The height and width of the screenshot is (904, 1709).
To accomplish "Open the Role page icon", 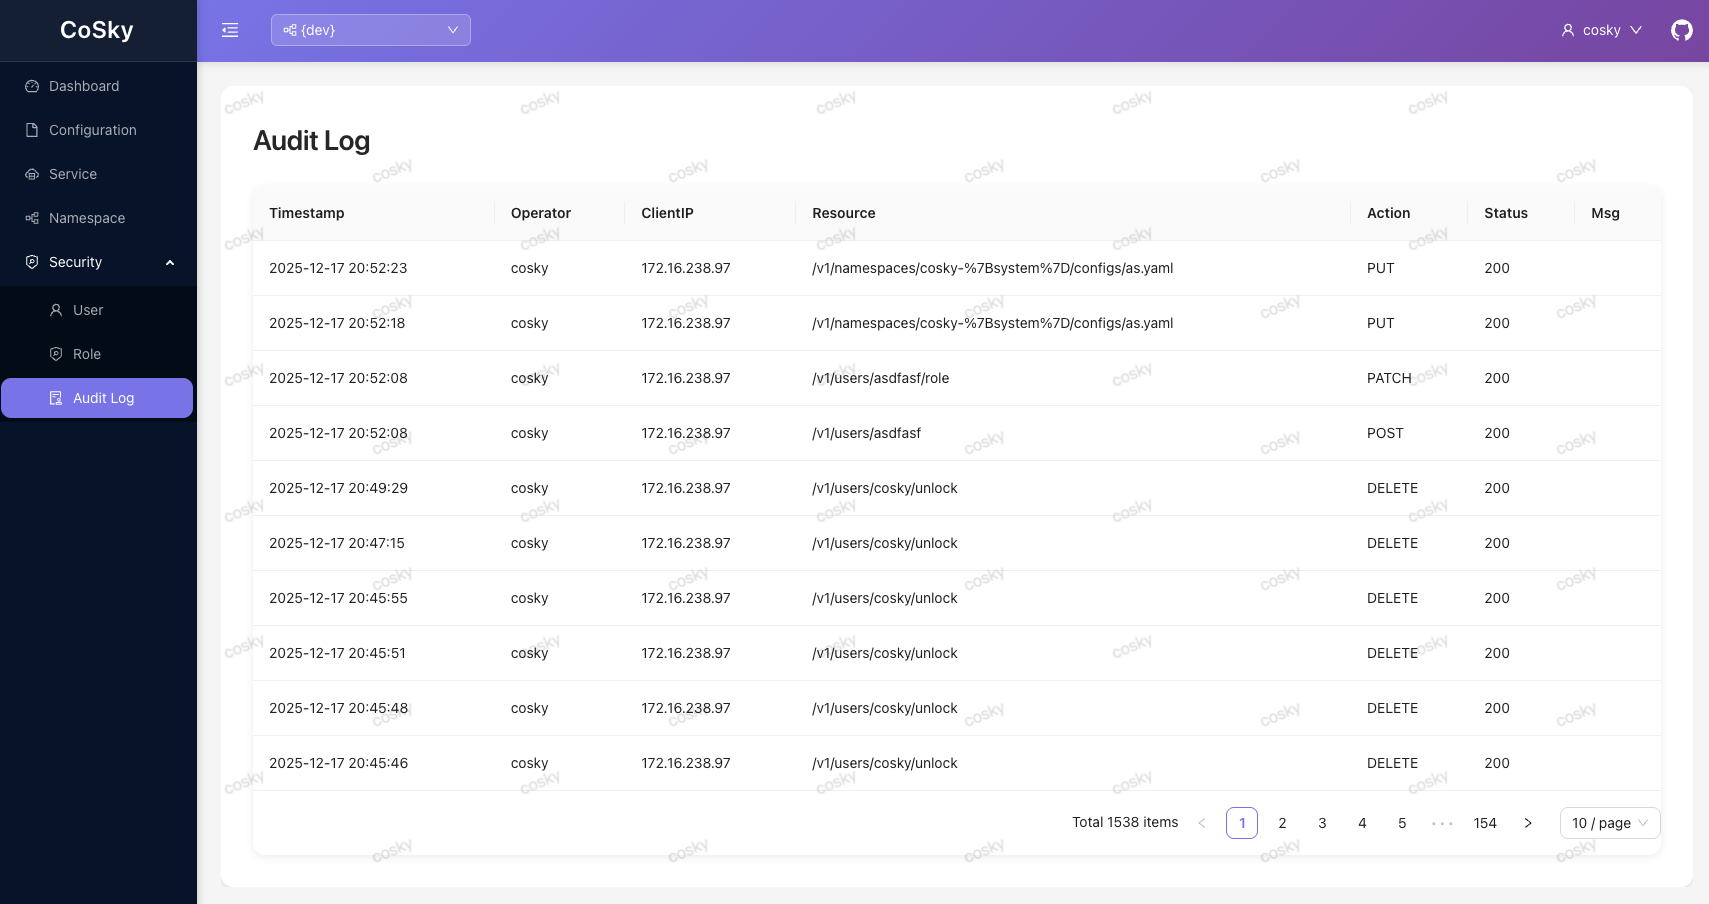I will [55, 354].
